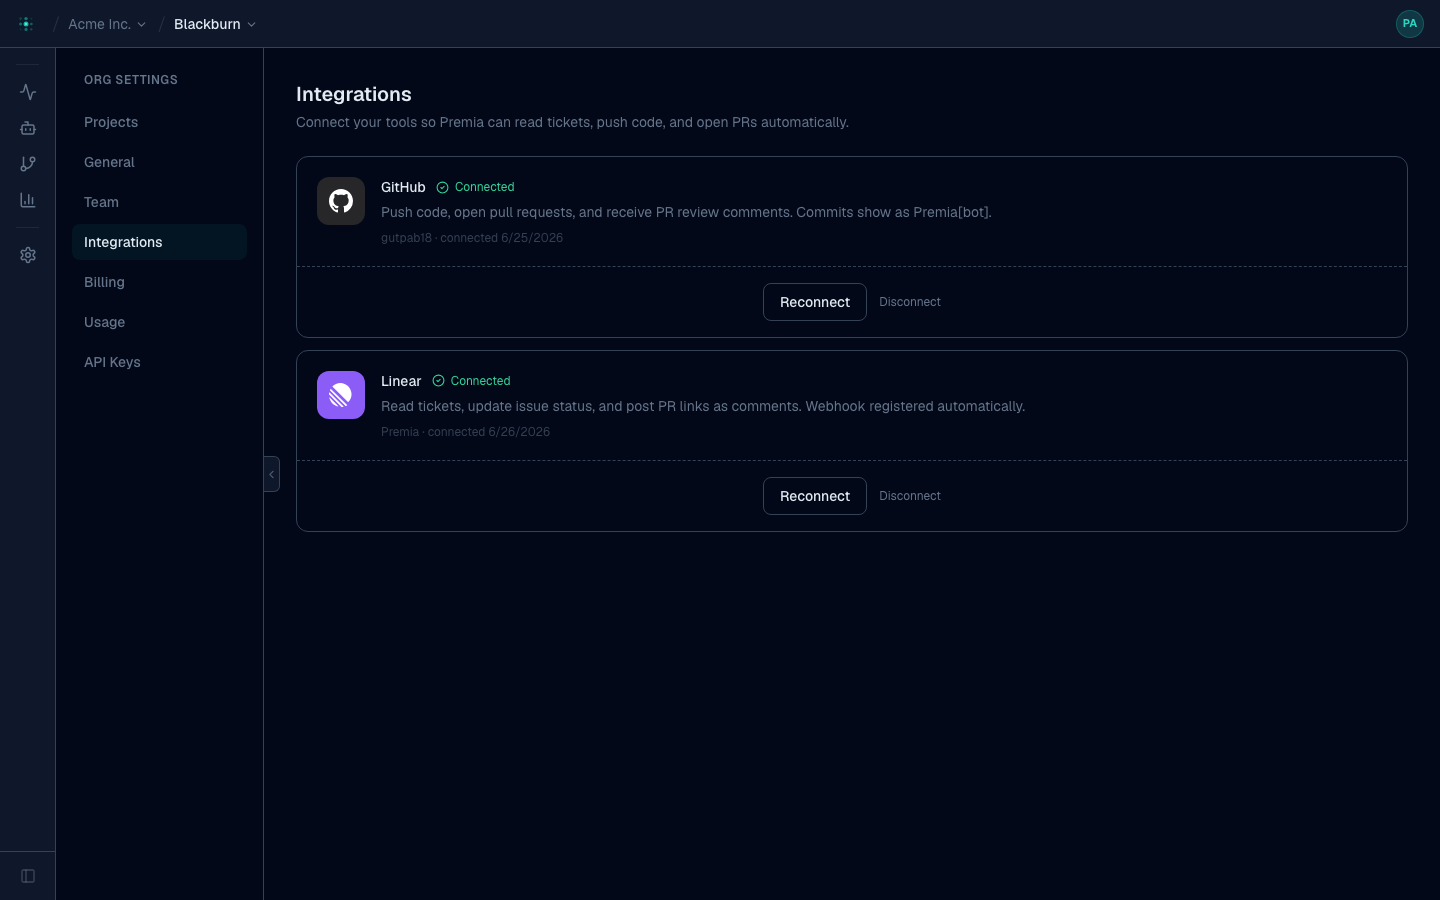Click the Premia logo icon at top left
This screenshot has height=900, width=1440.
click(x=26, y=24)
